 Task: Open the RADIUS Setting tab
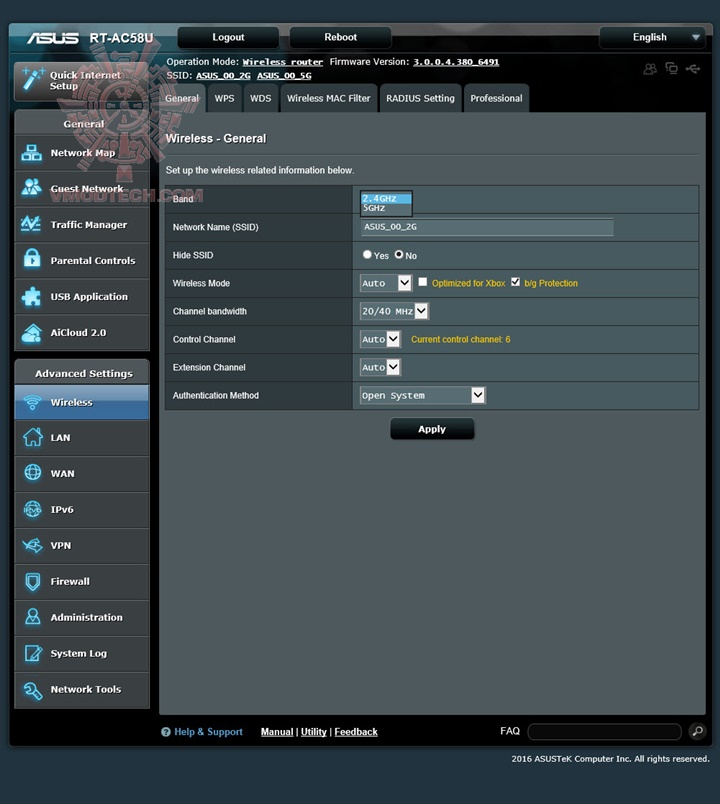click(x=420, y=98)
